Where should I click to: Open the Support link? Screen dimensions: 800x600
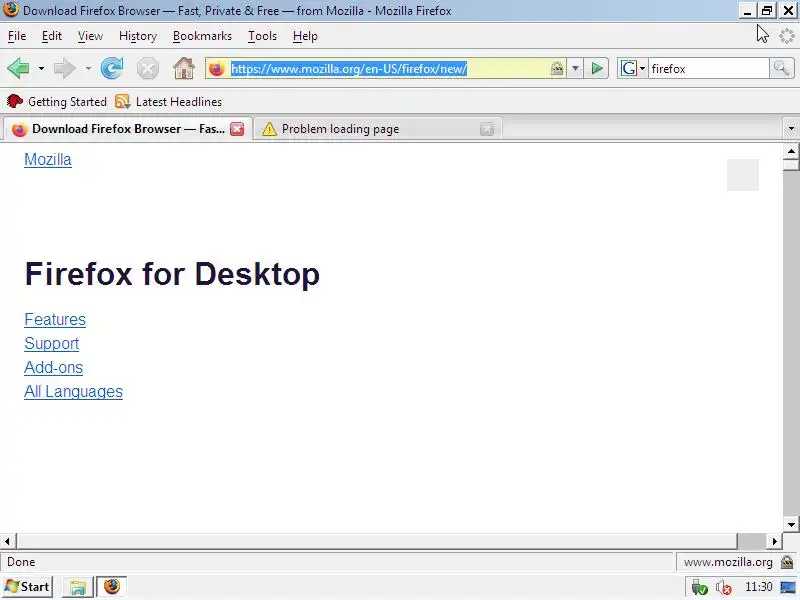[52, 343]
